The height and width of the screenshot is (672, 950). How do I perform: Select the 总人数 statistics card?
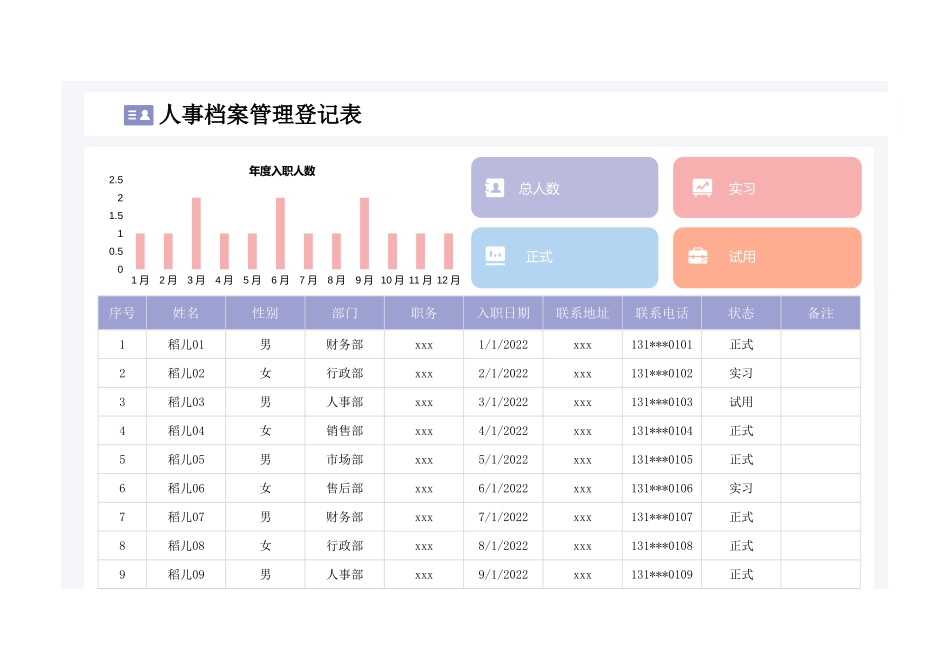(564, 187)
